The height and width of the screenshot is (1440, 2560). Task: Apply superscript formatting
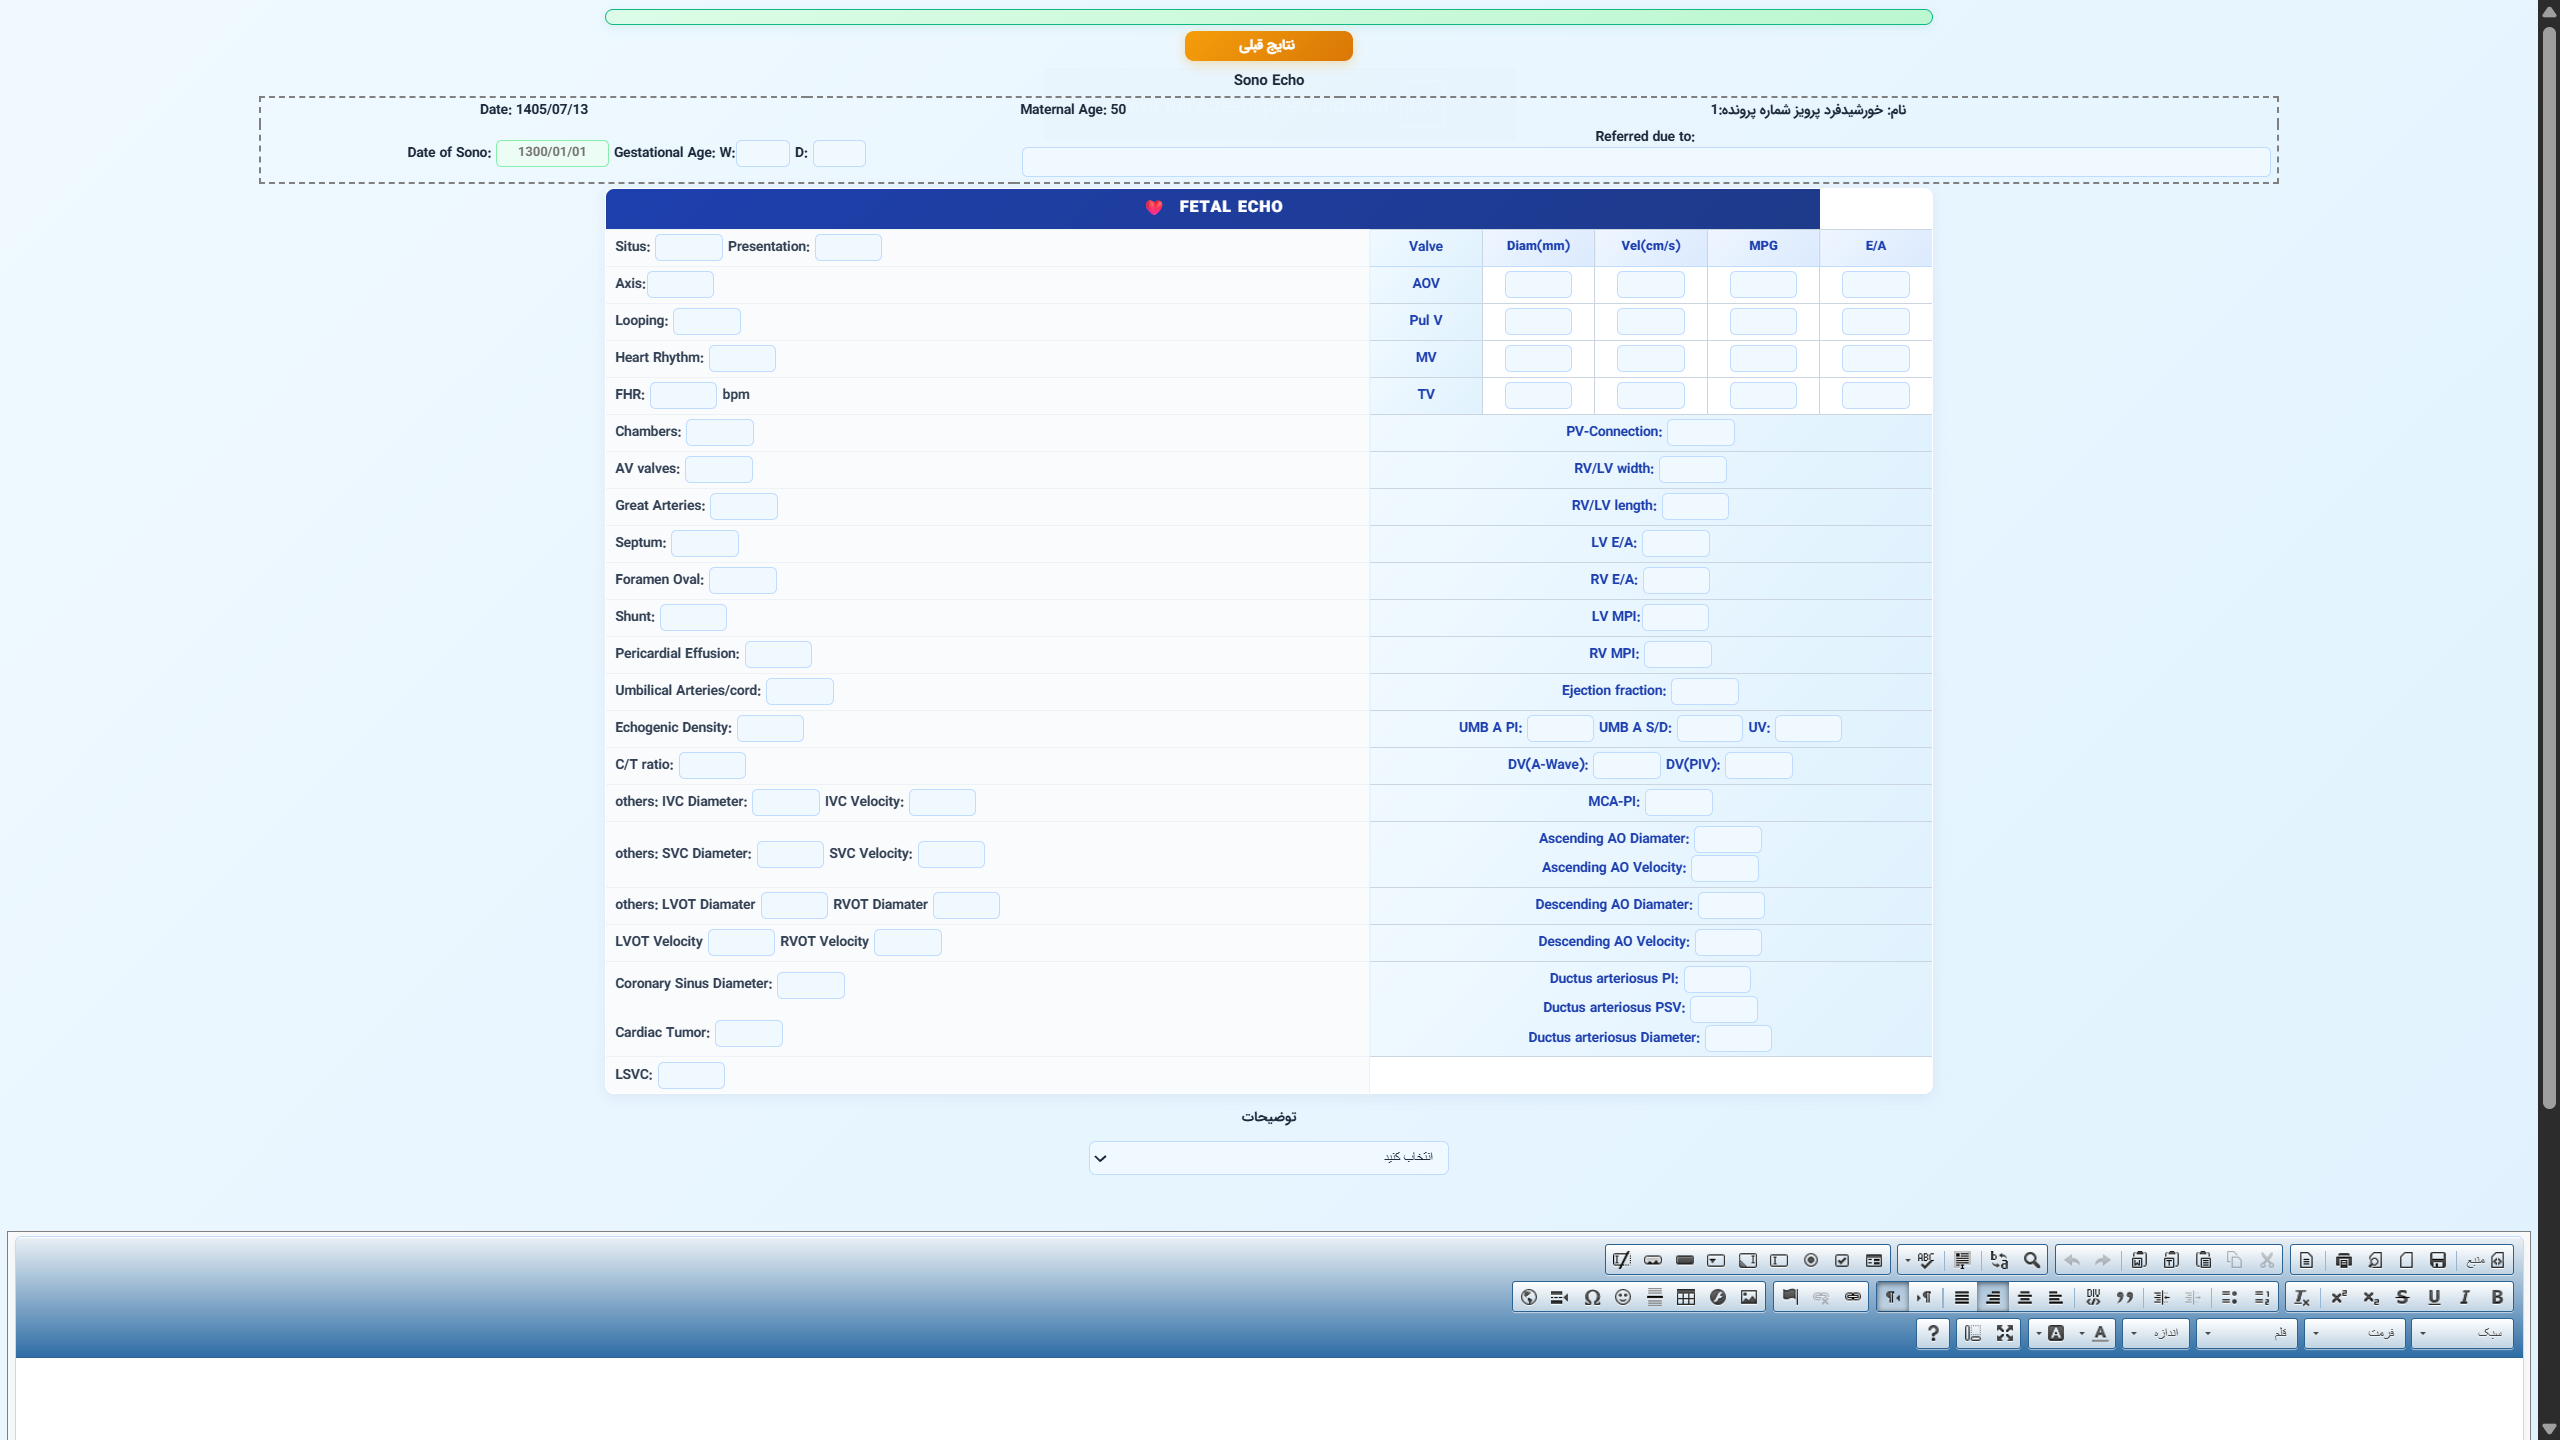click(x=2339, y=1297)
